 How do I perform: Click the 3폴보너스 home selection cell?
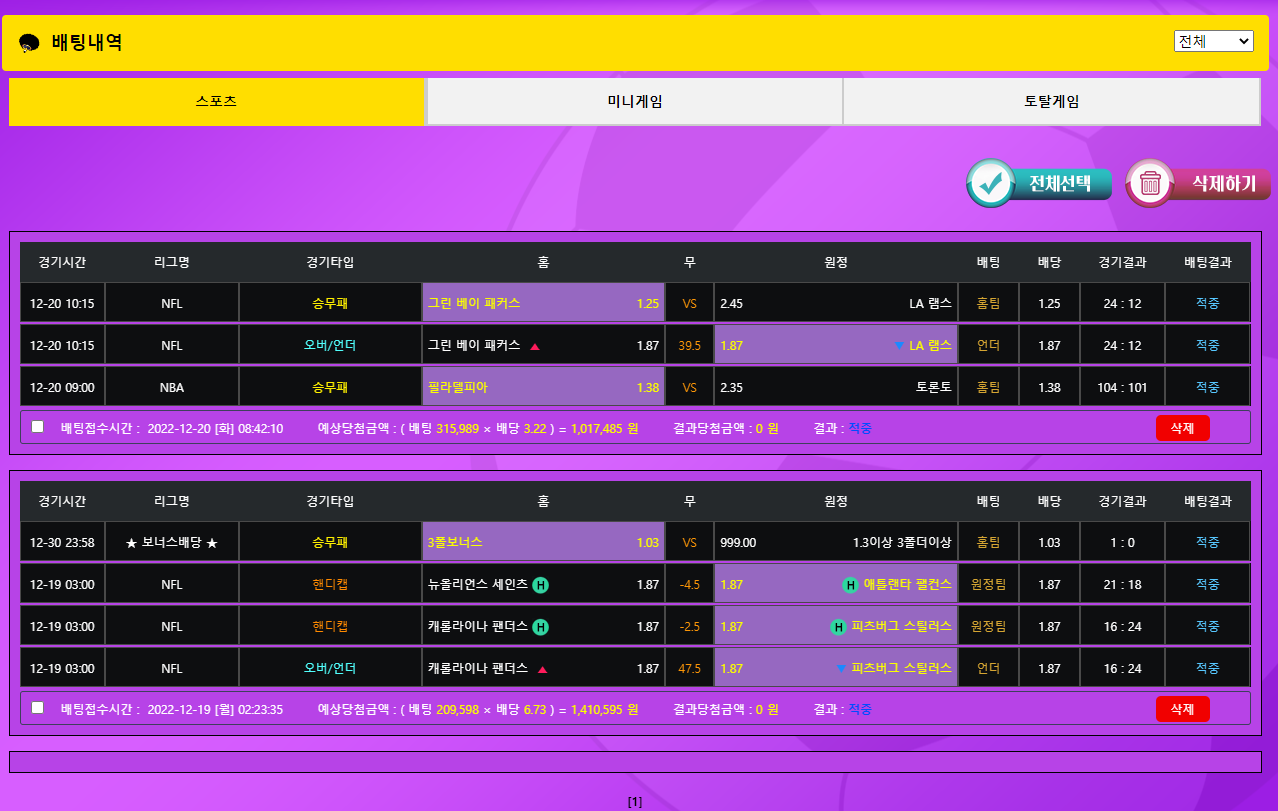point(543,543)
